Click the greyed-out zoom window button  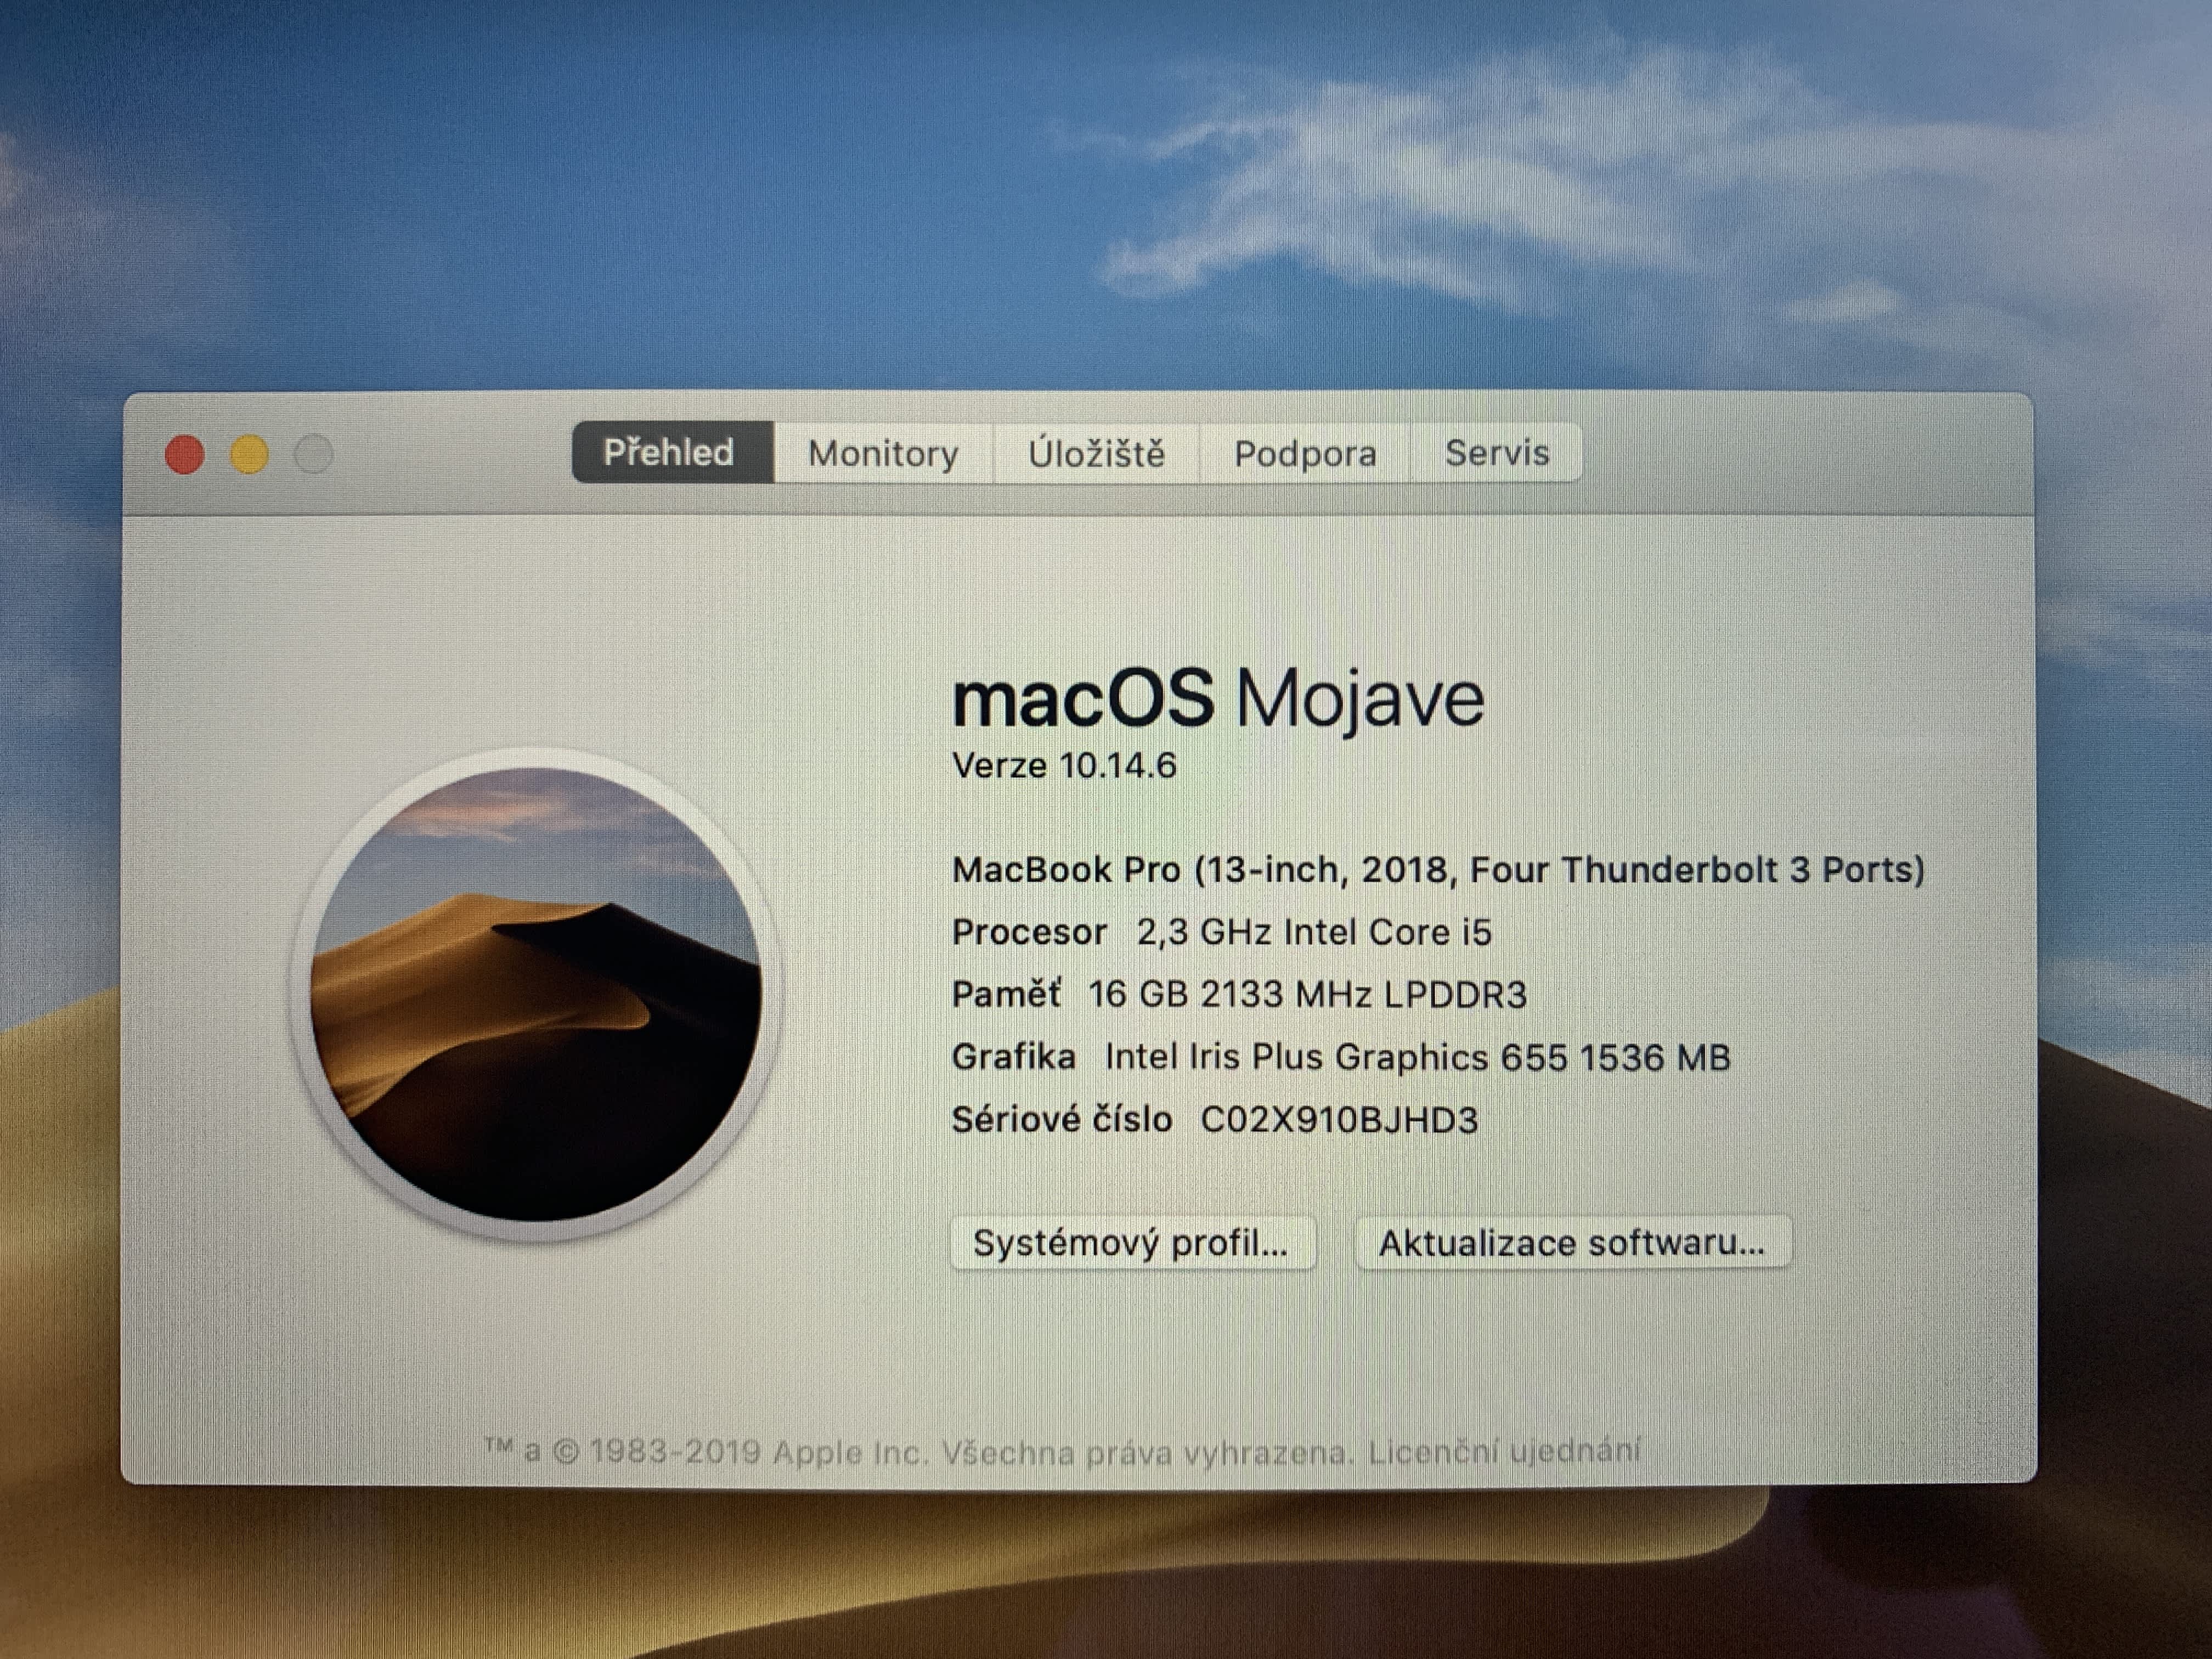(x=314, y=455)
